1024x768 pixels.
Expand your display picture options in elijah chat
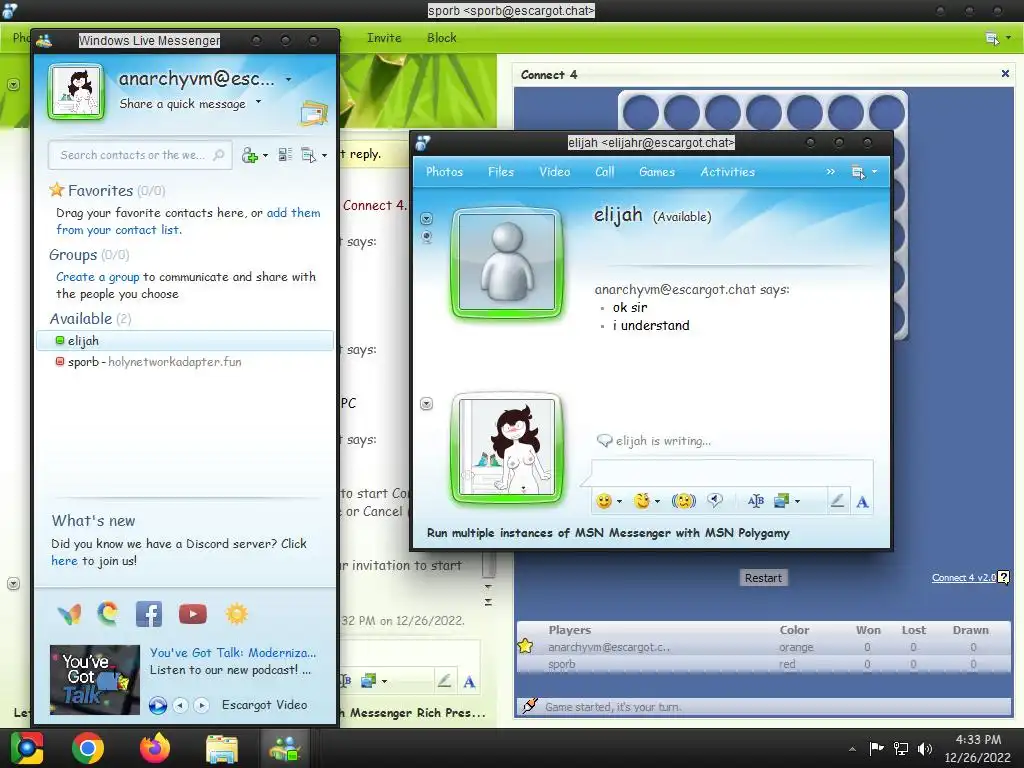[x=426, y=404]
